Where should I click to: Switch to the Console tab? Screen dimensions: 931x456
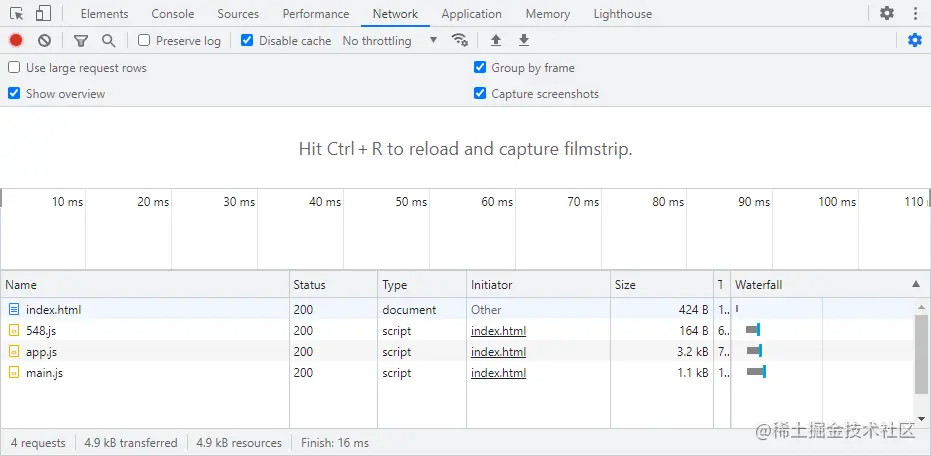(173, 14)
